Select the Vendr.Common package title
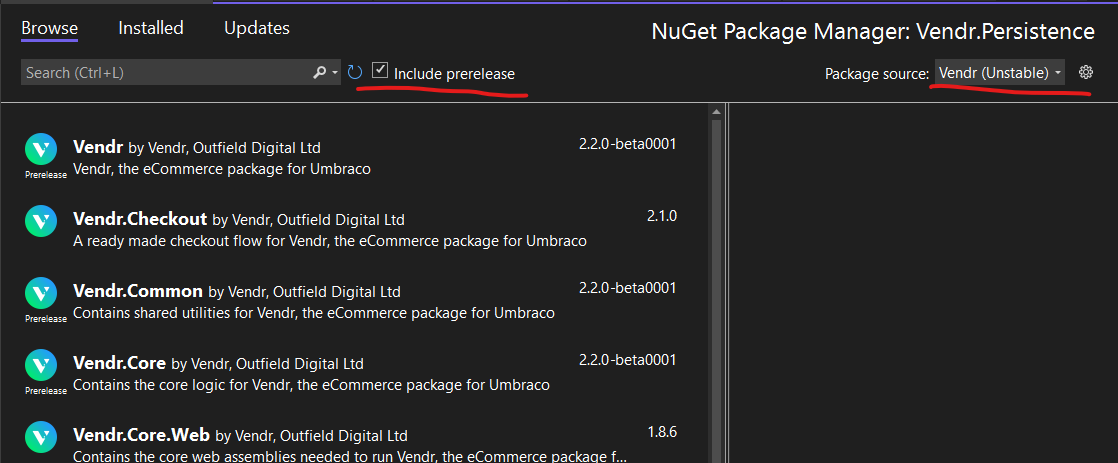Image resolution: width=1118 pixels, height=463 pixels. pos(138,290)
